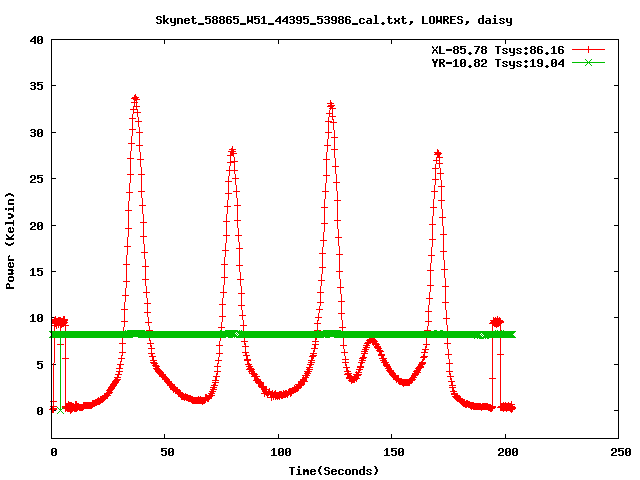640x480 pixels.
Task: Click the x-axis tick label 50
Action: pos(167,452)
